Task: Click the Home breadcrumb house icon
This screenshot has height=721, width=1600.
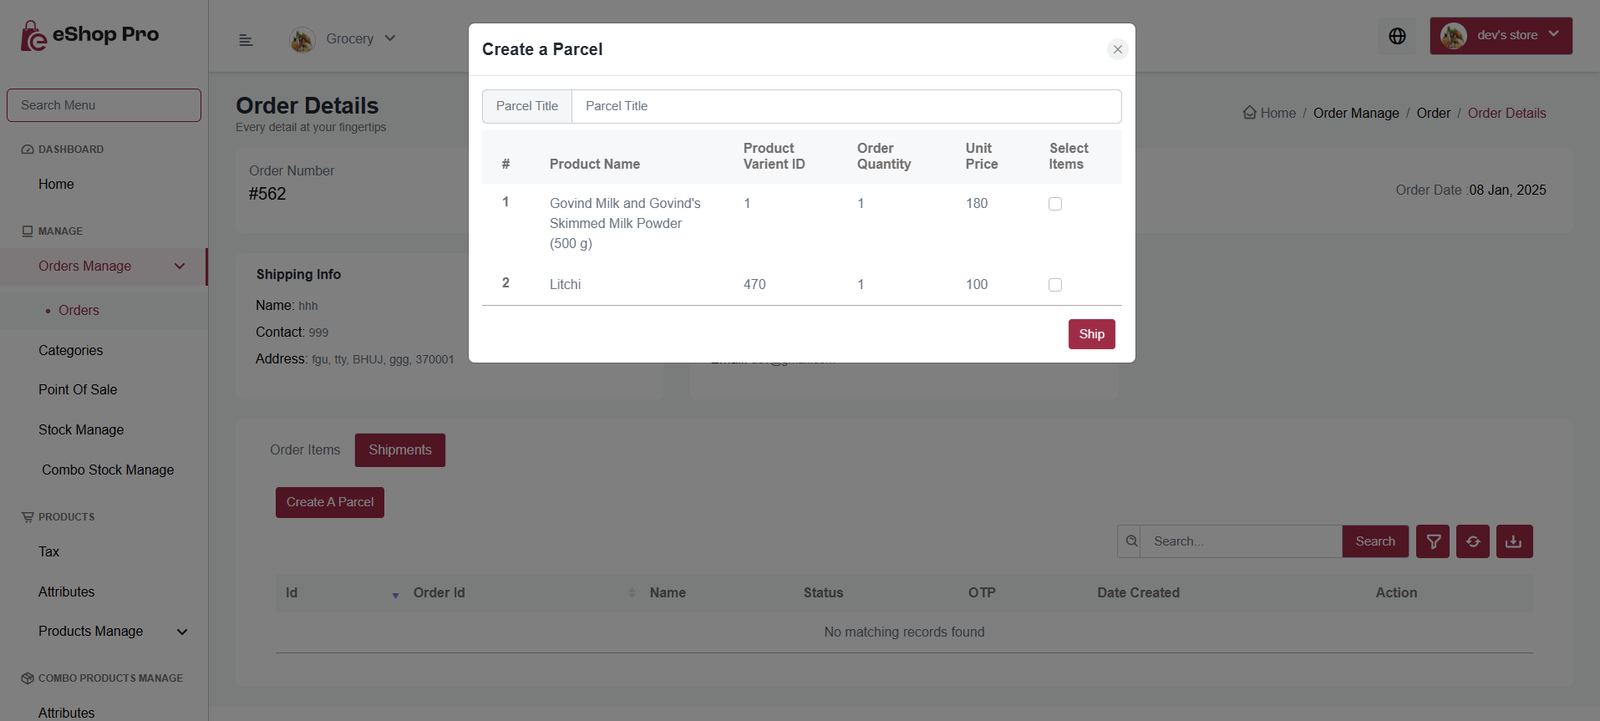Action: click(1249, 112)
